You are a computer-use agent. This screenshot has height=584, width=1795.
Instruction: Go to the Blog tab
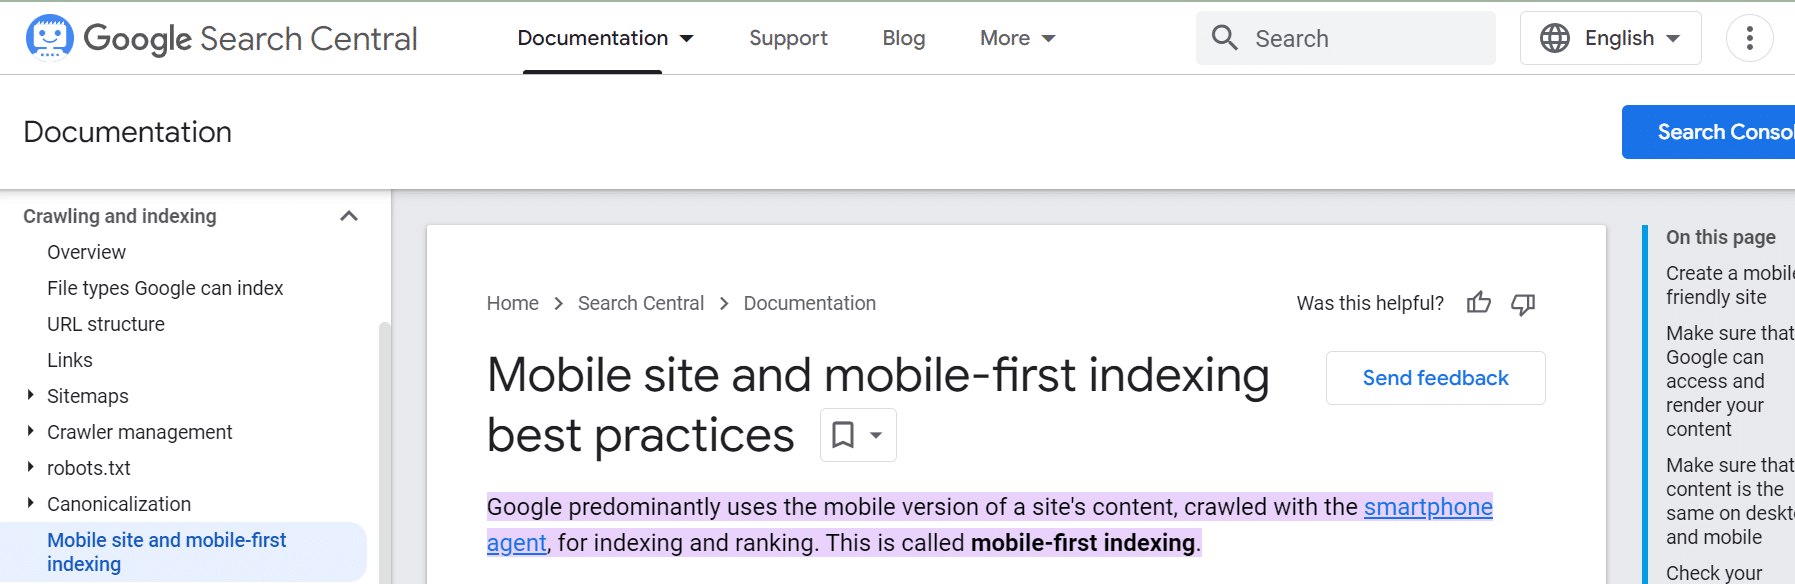point(903,38)
